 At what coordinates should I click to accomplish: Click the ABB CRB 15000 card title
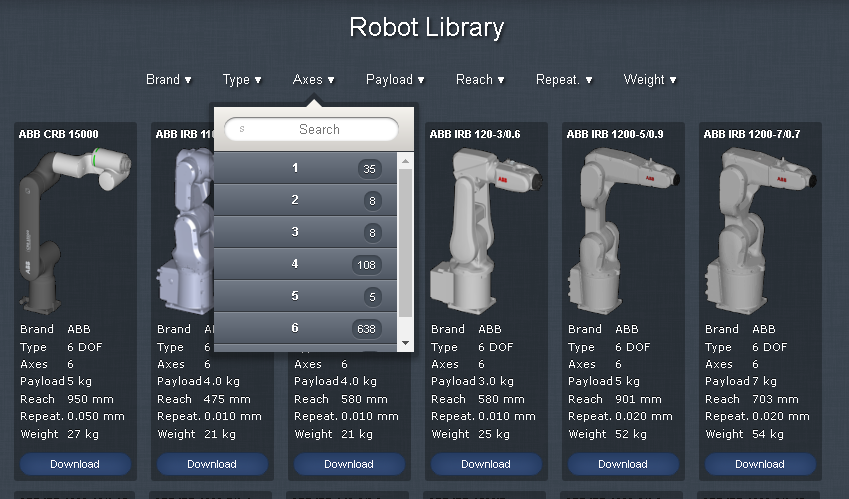pos(58,134)
